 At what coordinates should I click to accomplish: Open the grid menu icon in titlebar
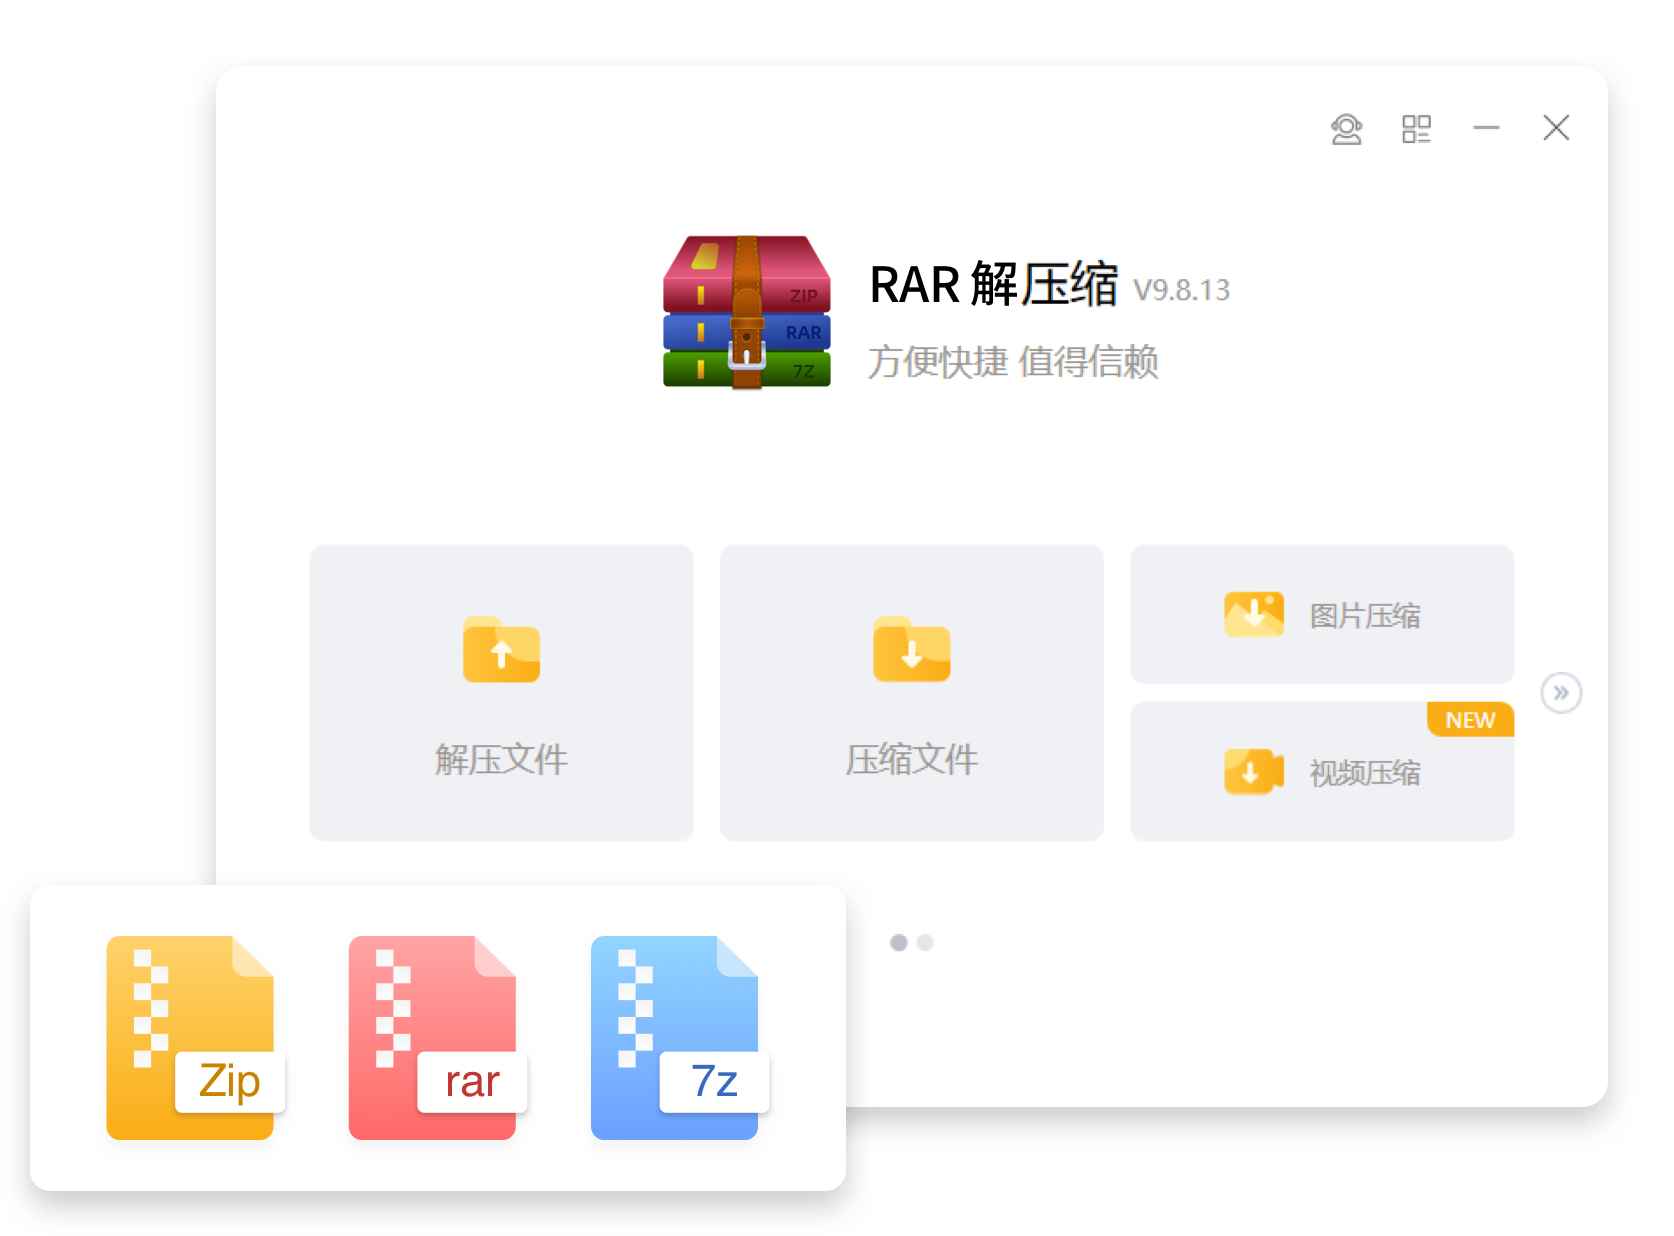coord(1416,129)
